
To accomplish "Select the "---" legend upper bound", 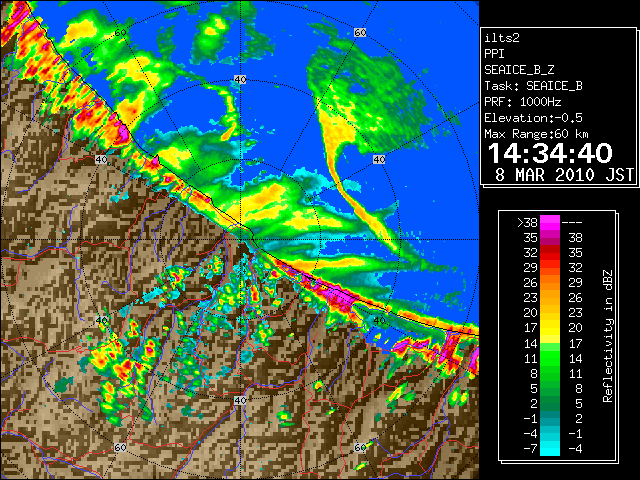I will (572, 223).
